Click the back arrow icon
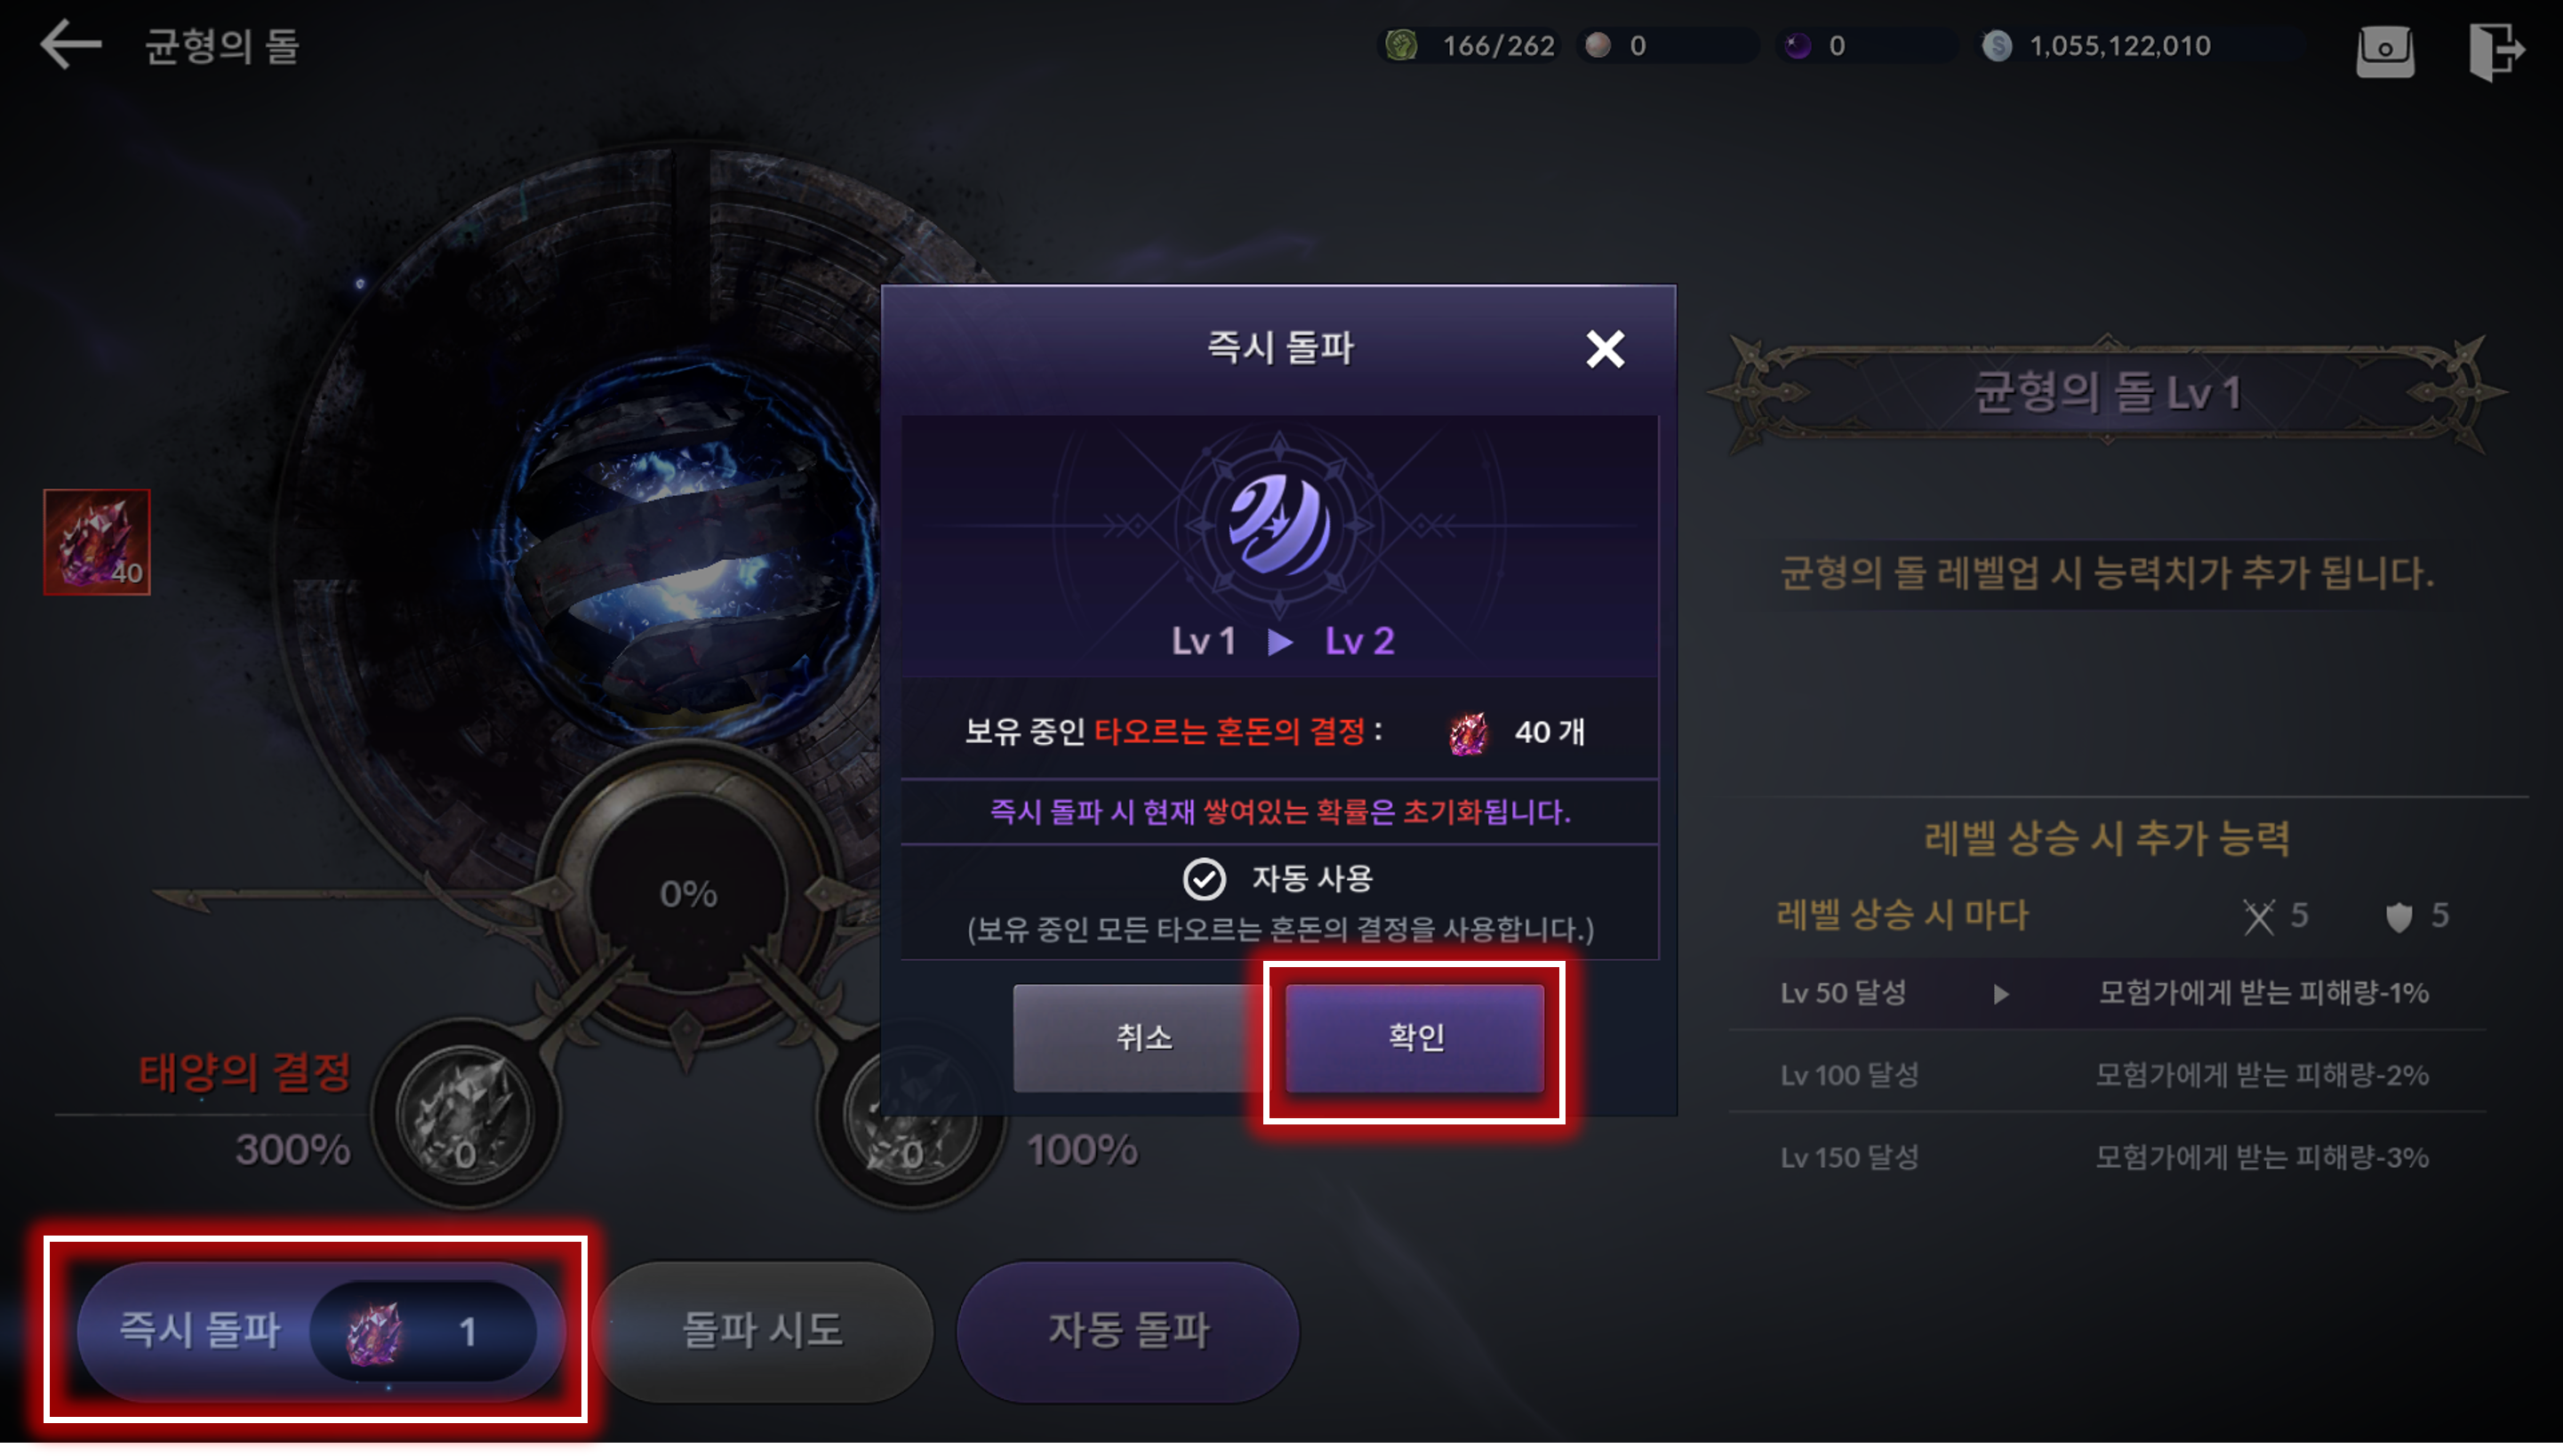Image resolution: width=2563 pixels, height=1456 pixels. click(x=70, y=45)
